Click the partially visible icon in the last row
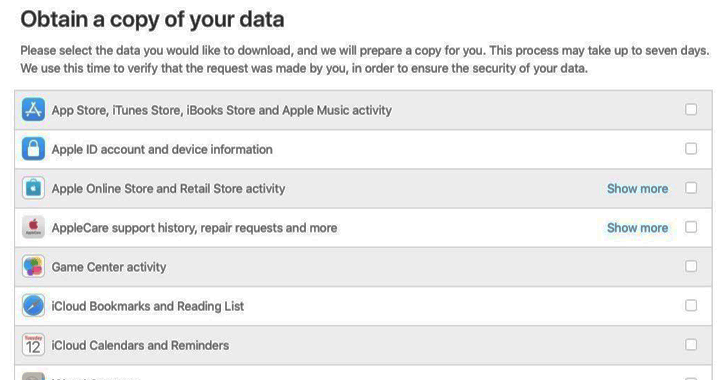Image resolution: width=728 pixels, height=380 pixels. point(33,376)
